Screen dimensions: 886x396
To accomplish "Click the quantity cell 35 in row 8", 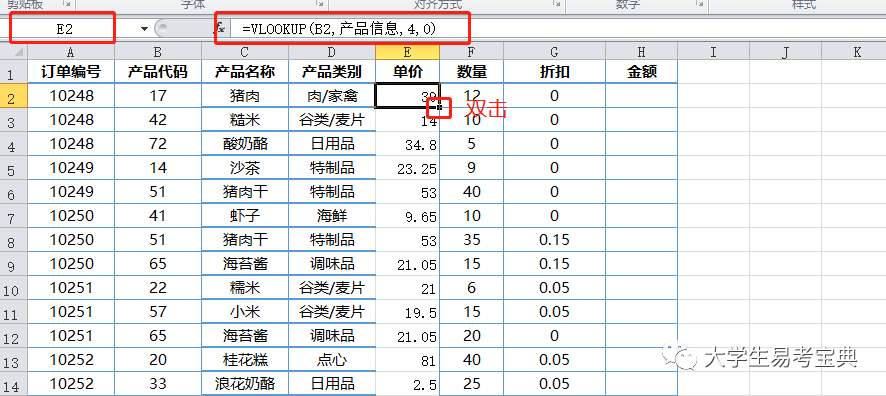I will pos(472,240).
